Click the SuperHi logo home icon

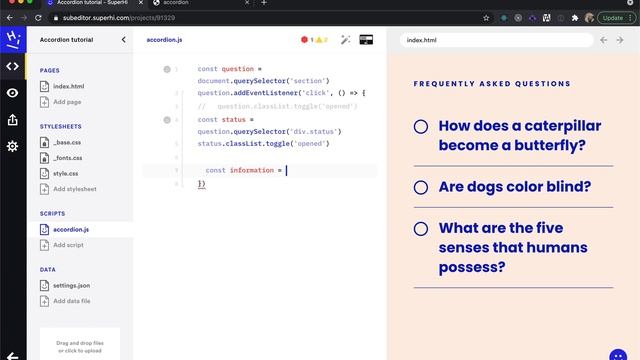coord(13,40)
